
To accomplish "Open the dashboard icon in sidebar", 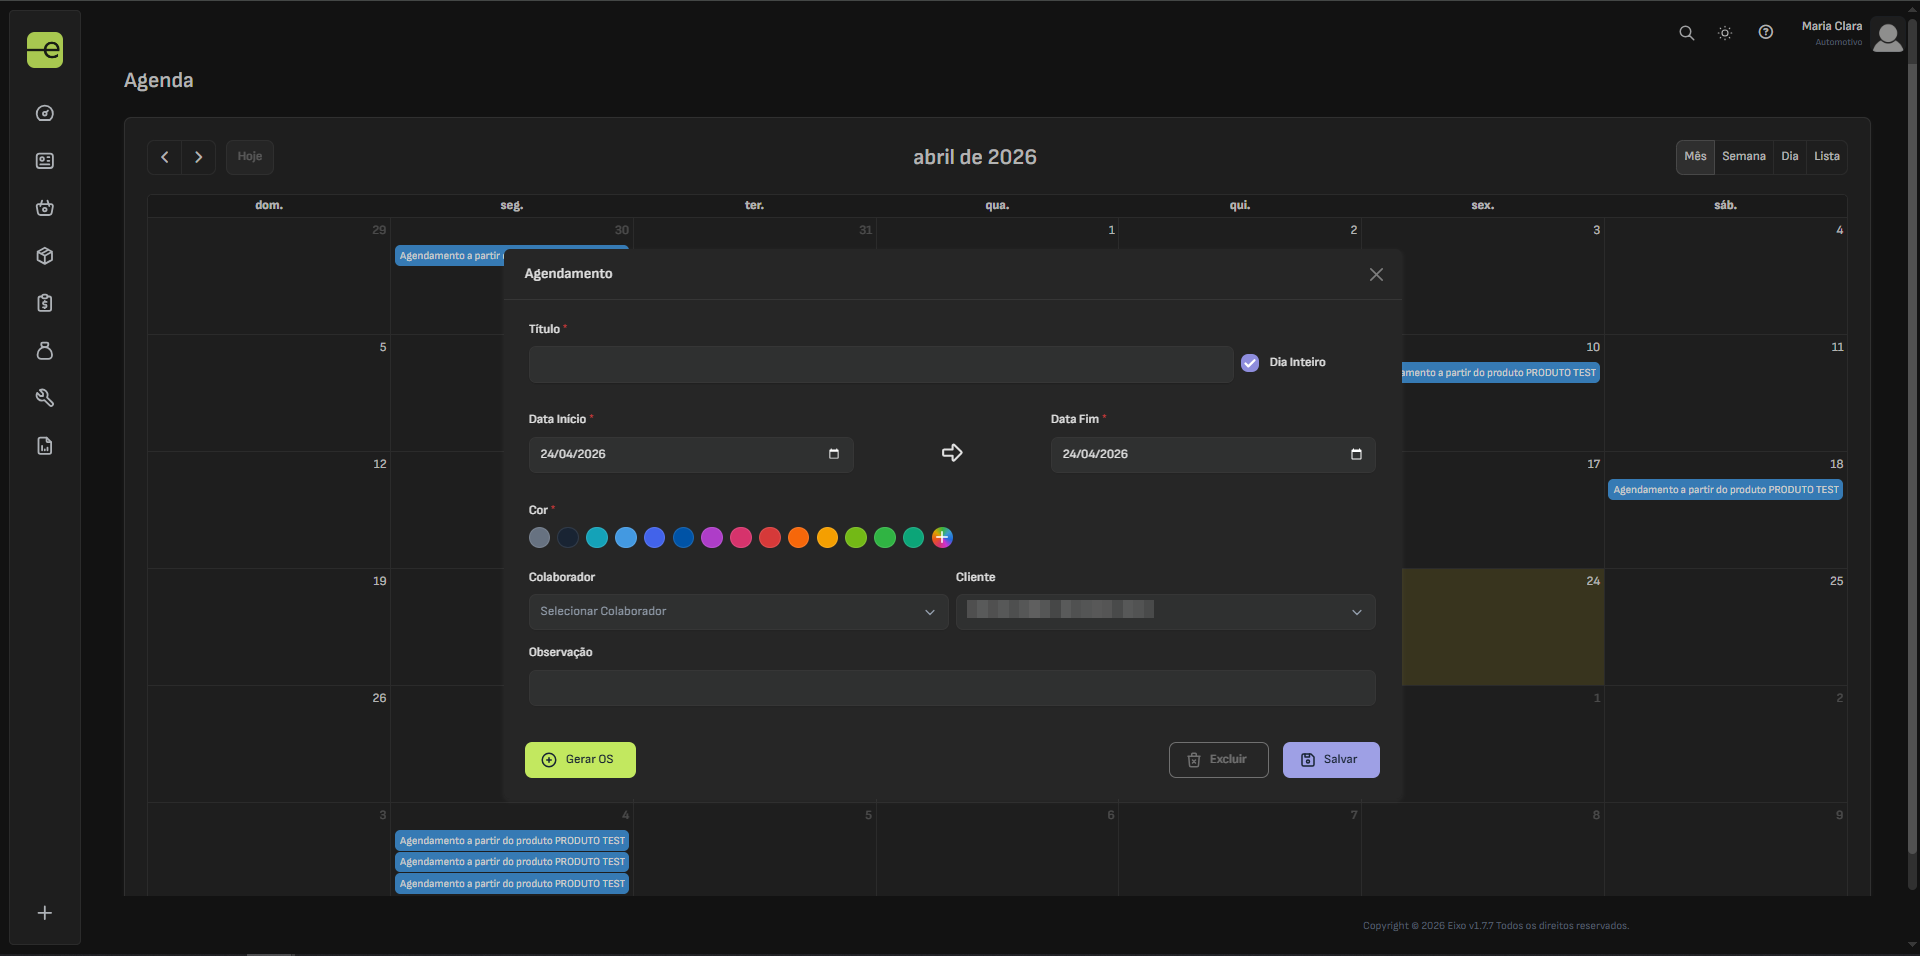I will pyautogui.click(x=45, y=113).
